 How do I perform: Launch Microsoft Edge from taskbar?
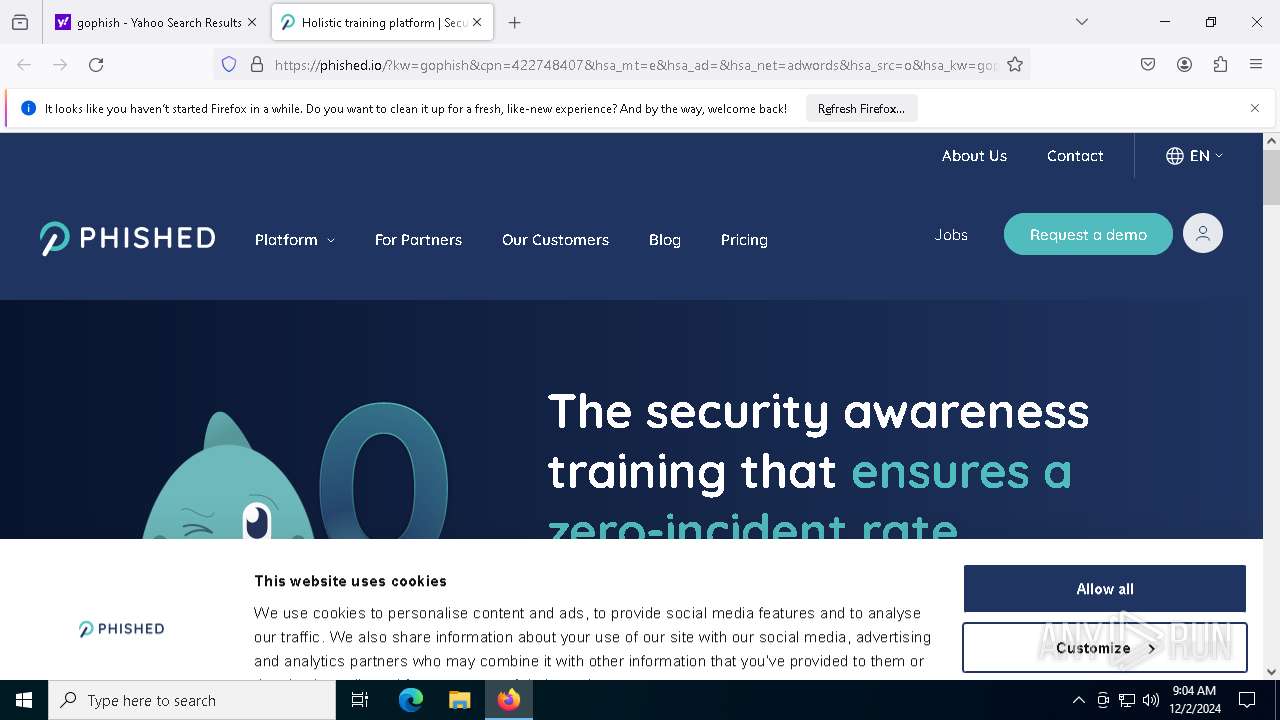tap(411, 700)
